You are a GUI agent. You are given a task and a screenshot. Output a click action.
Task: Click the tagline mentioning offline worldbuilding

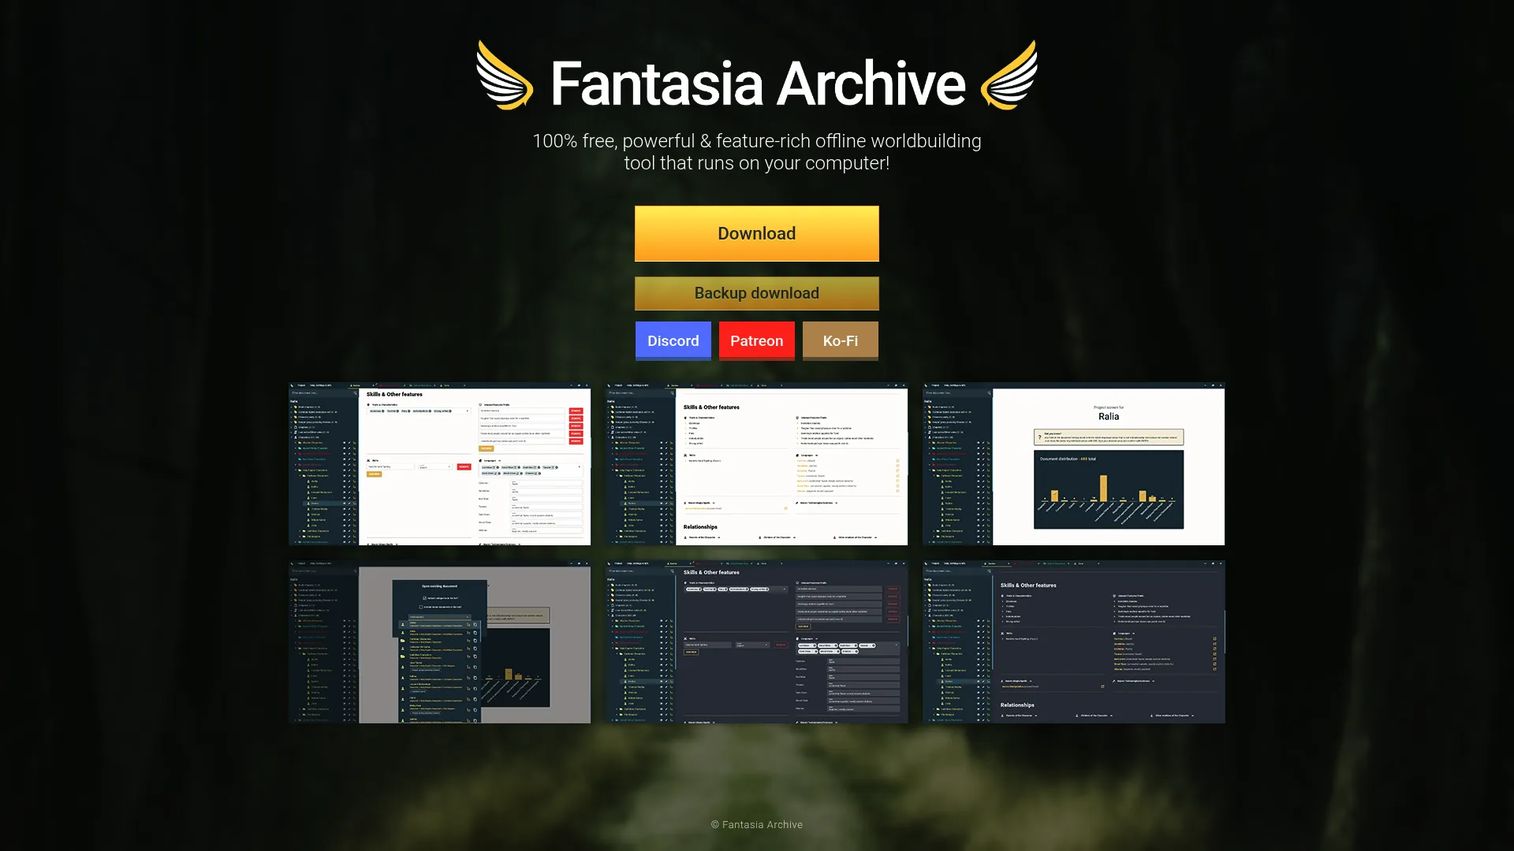click(757, 152)
